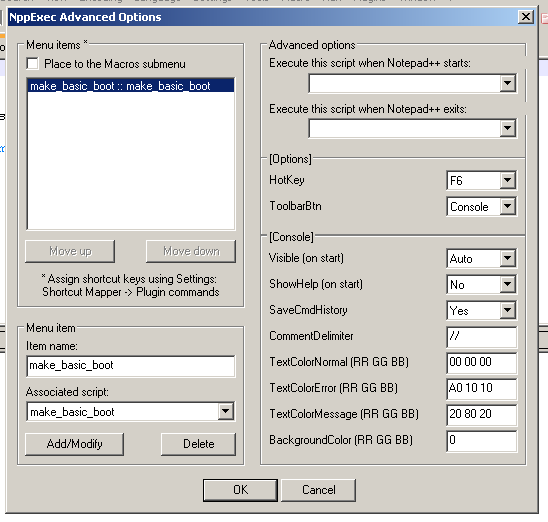
Task: Open the Associated script dropdown
Action: coord(226,411)
